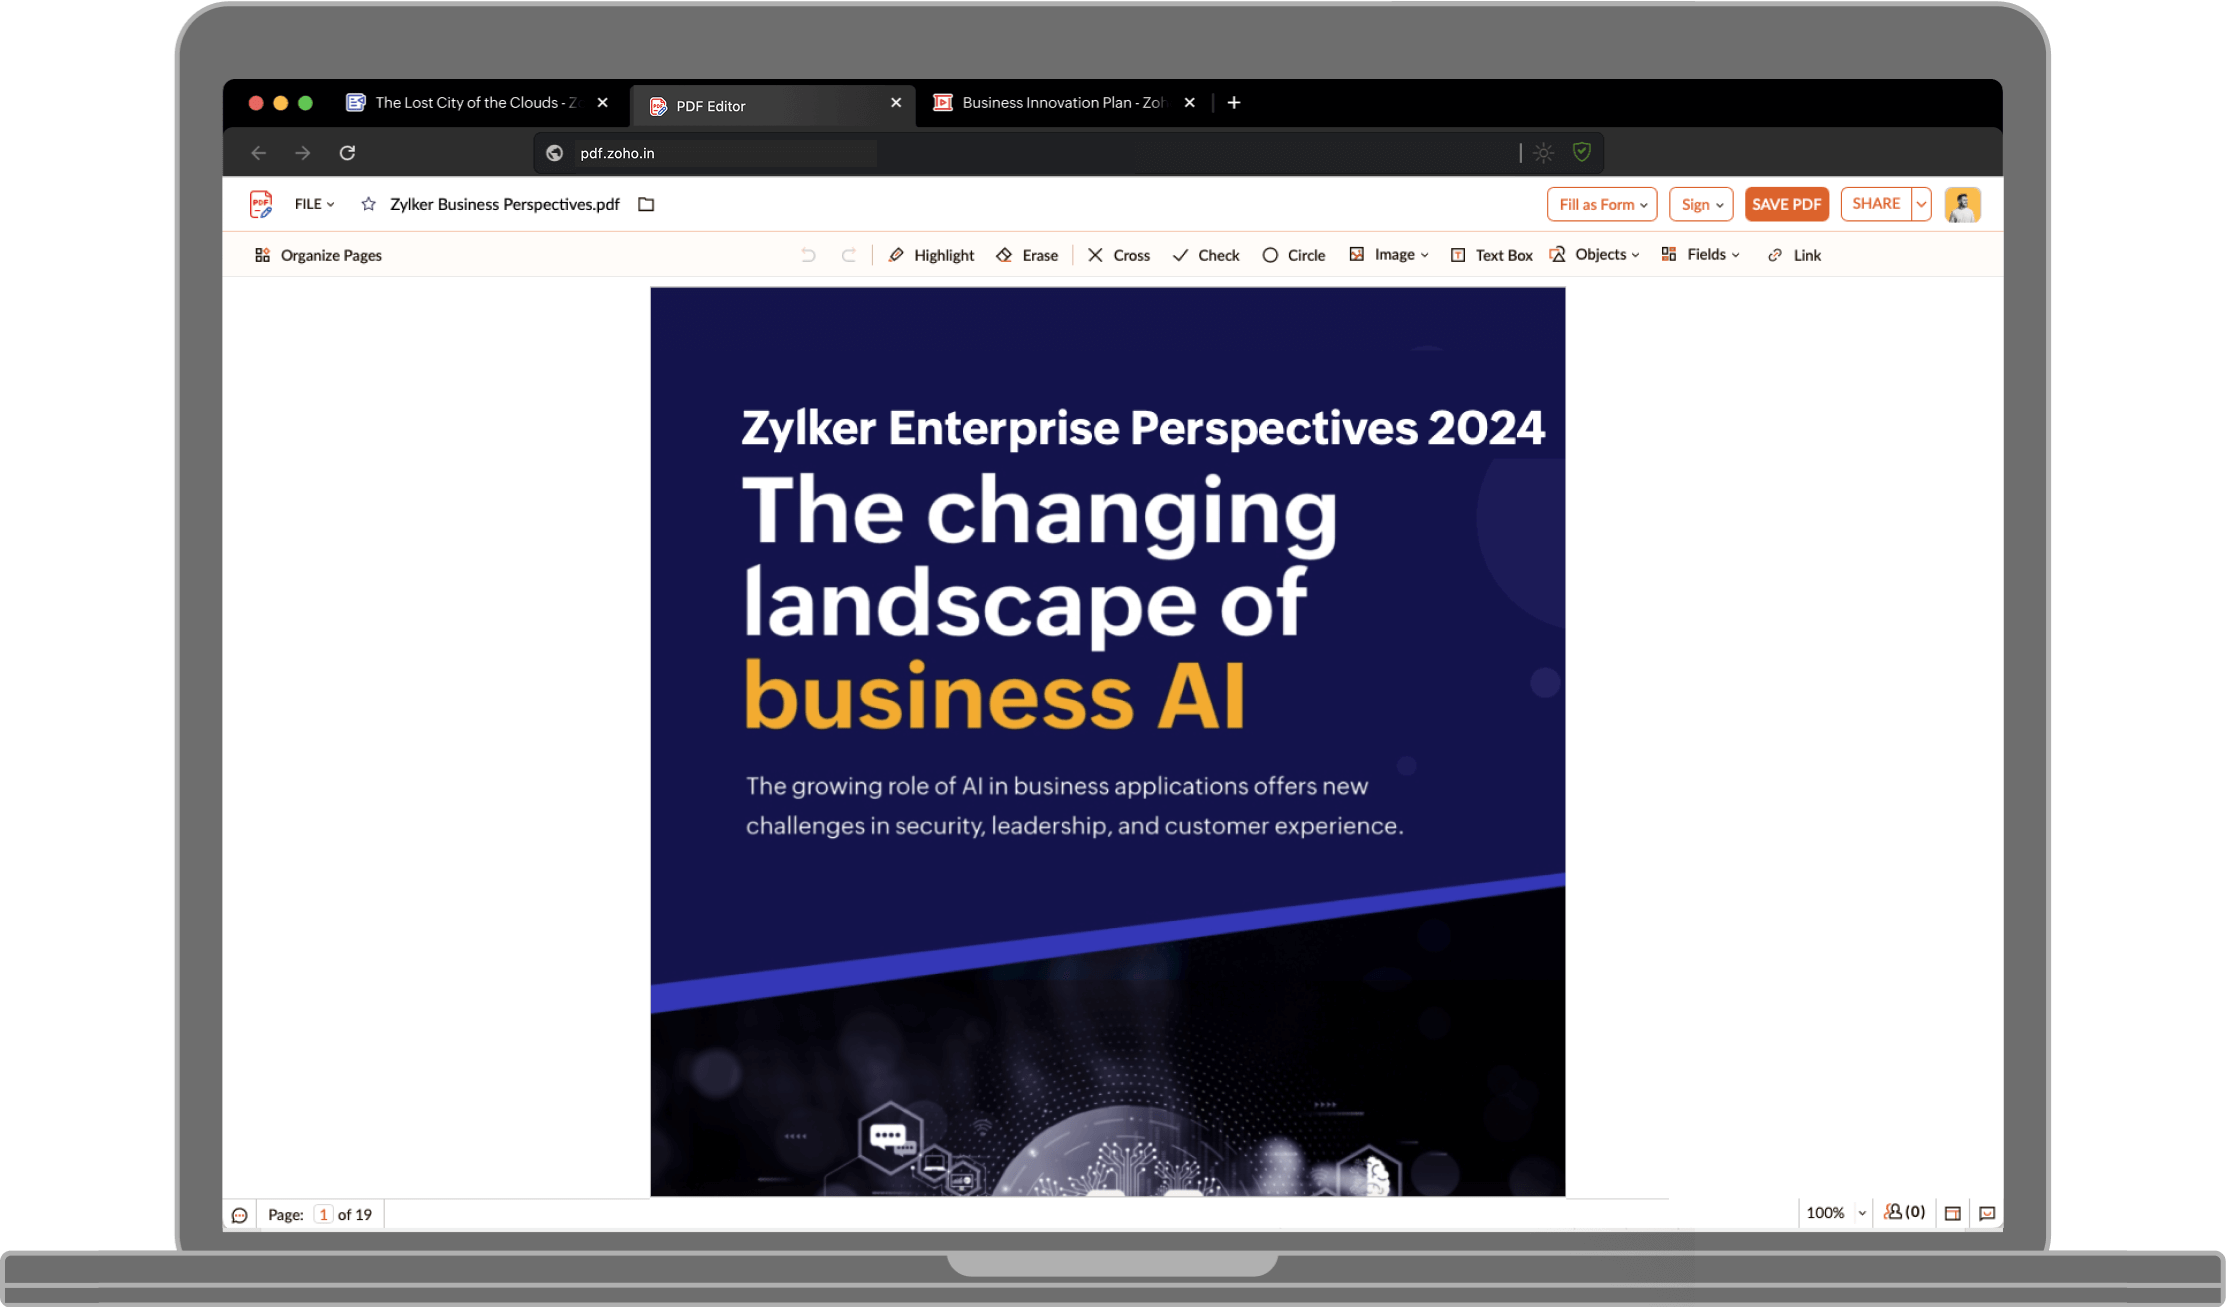Star Zylker Business Perspectives.pdf as favorite
Screen dimensions: 2226x1307
tap(368, 204)
